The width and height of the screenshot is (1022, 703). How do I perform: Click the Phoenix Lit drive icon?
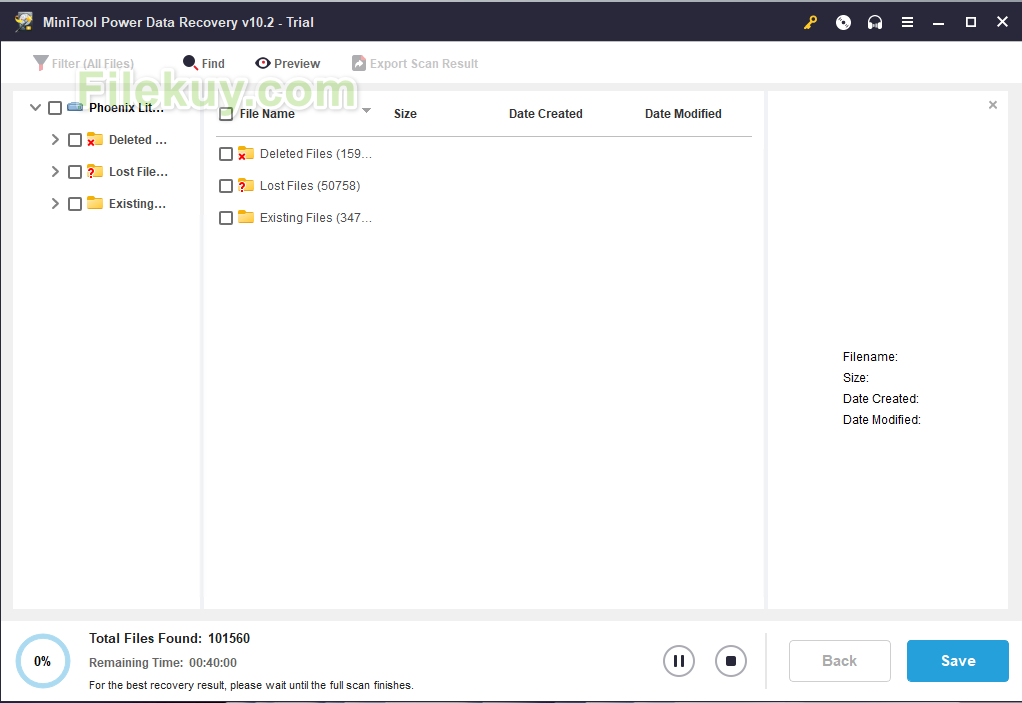(75, 107)
